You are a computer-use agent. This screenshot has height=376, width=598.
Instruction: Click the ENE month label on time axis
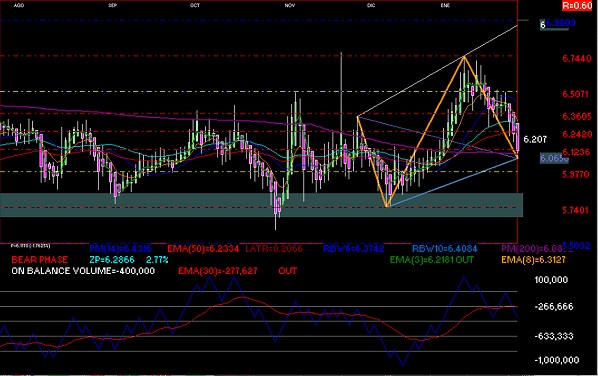[445, 5]
